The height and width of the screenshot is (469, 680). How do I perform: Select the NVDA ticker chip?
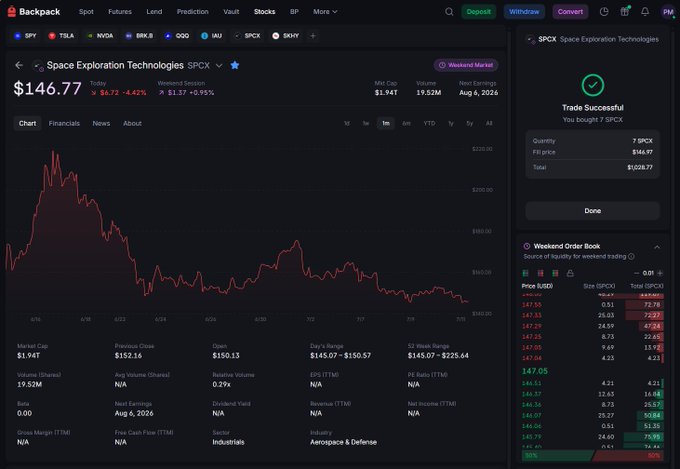[100, 36]
